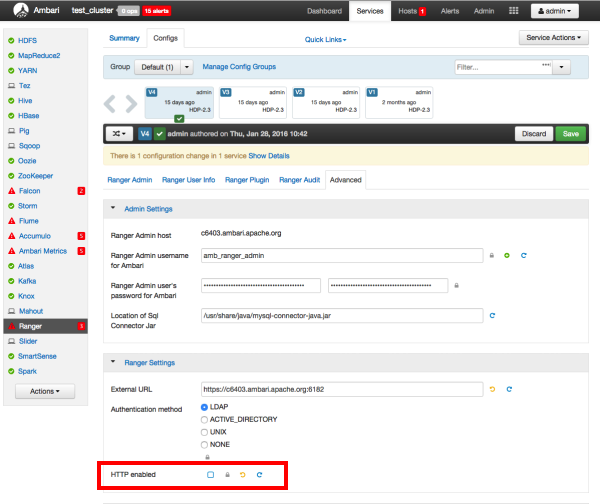Open the Summary tab
Image resolution: width=600 pixels, height=504 pixels.
[124, 38]
